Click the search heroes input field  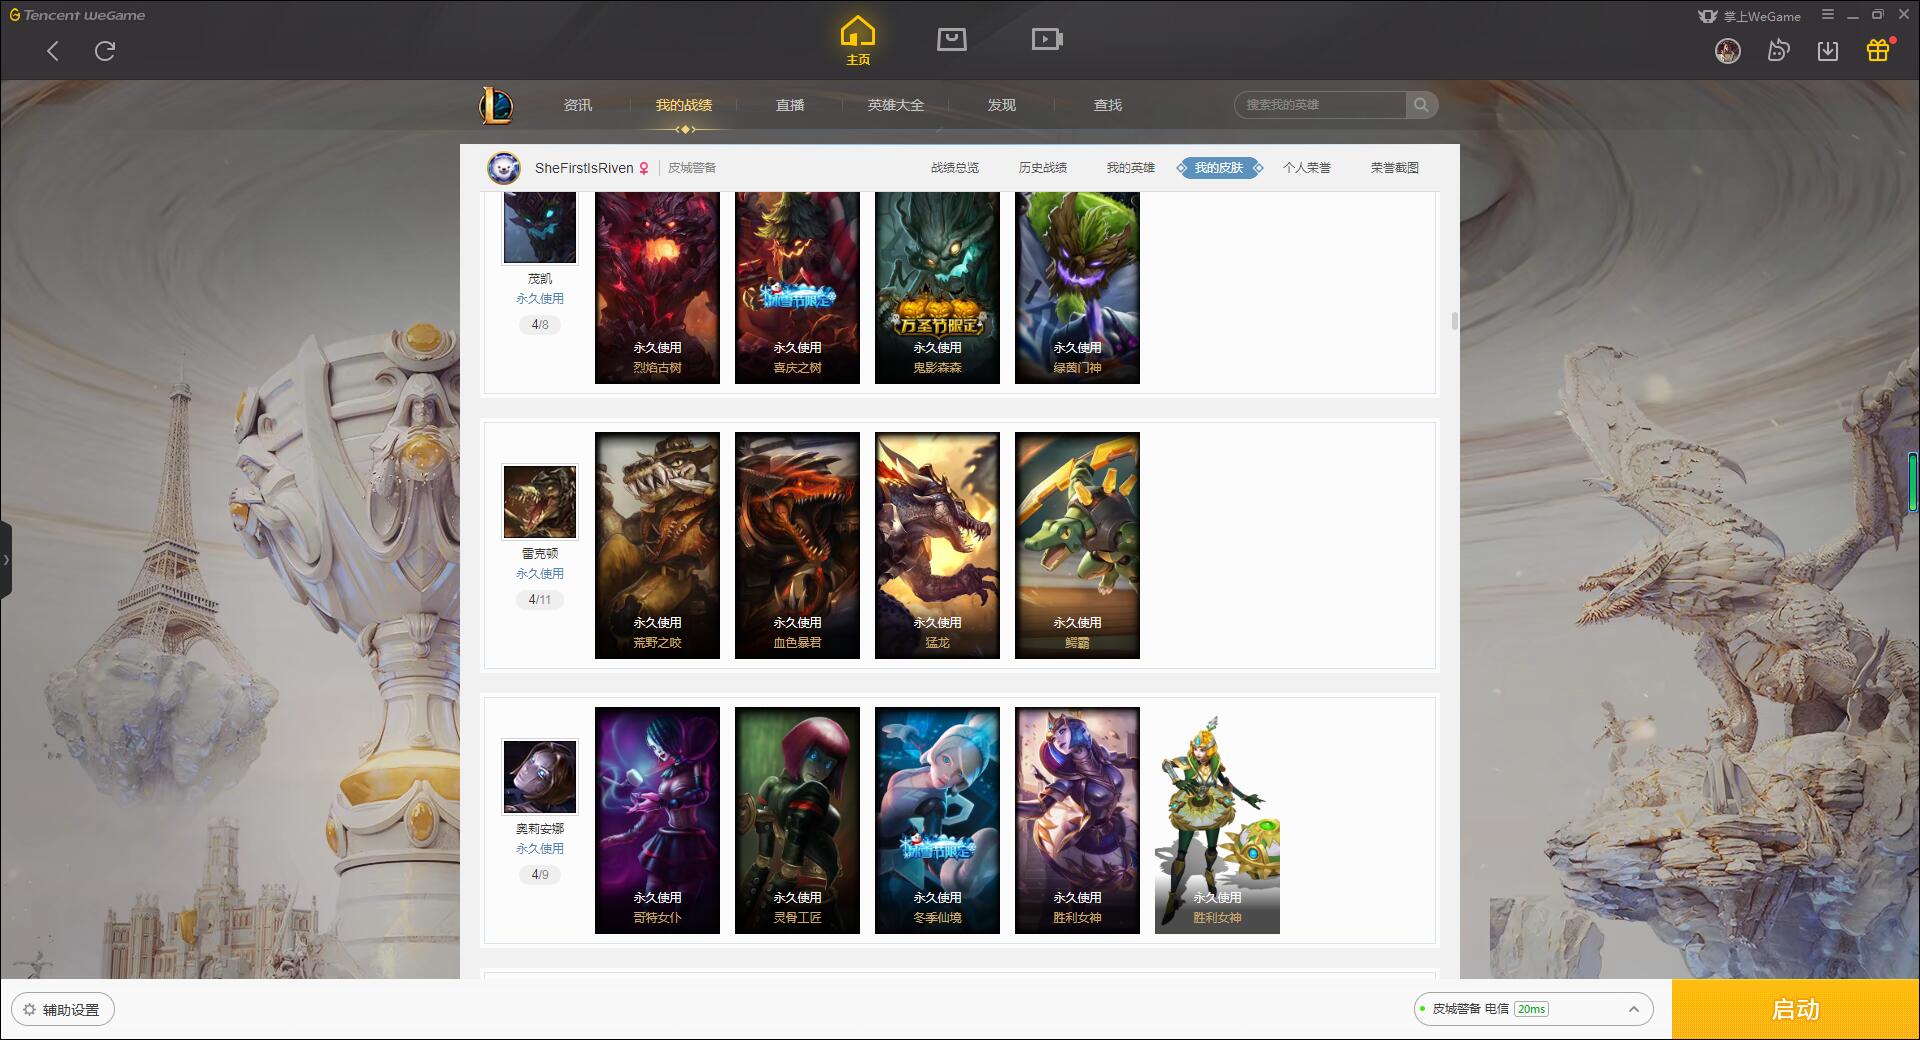pyautogui.click(x=1320, y=105)
